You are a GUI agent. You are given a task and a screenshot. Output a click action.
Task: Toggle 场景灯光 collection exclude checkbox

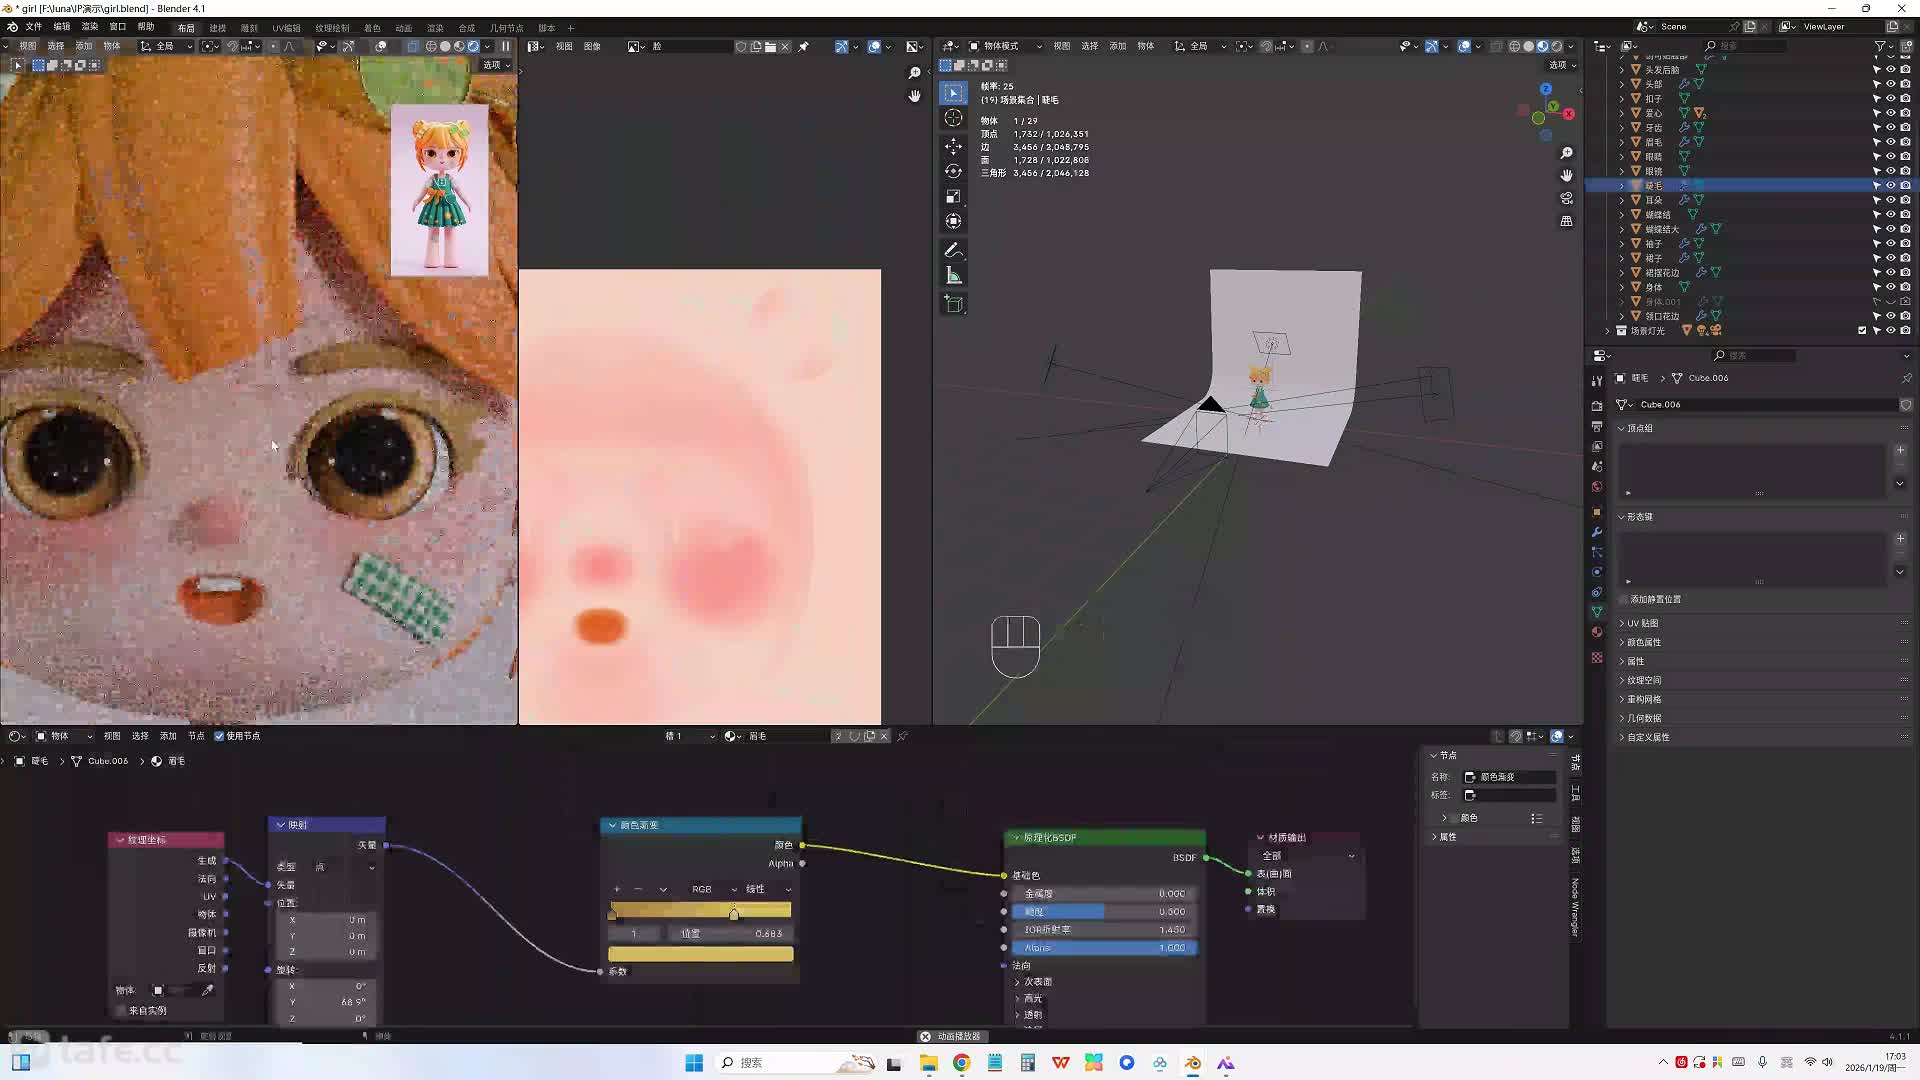tap(1862, 330)
